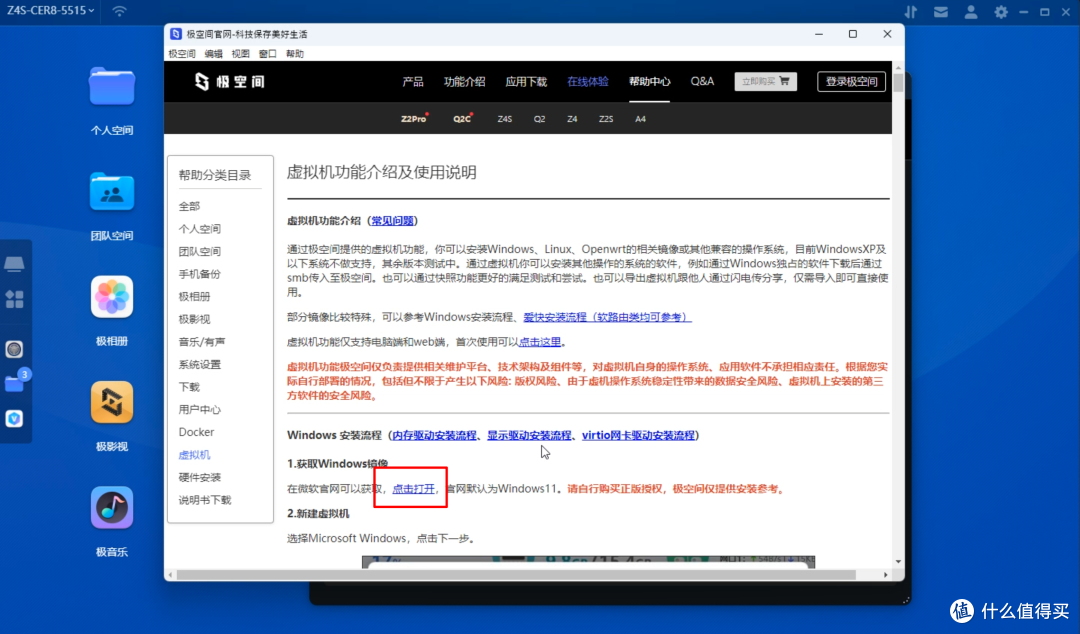Launch the 极音乐 music app icon
Screen dimensions: 1080x634
(112, 508)
